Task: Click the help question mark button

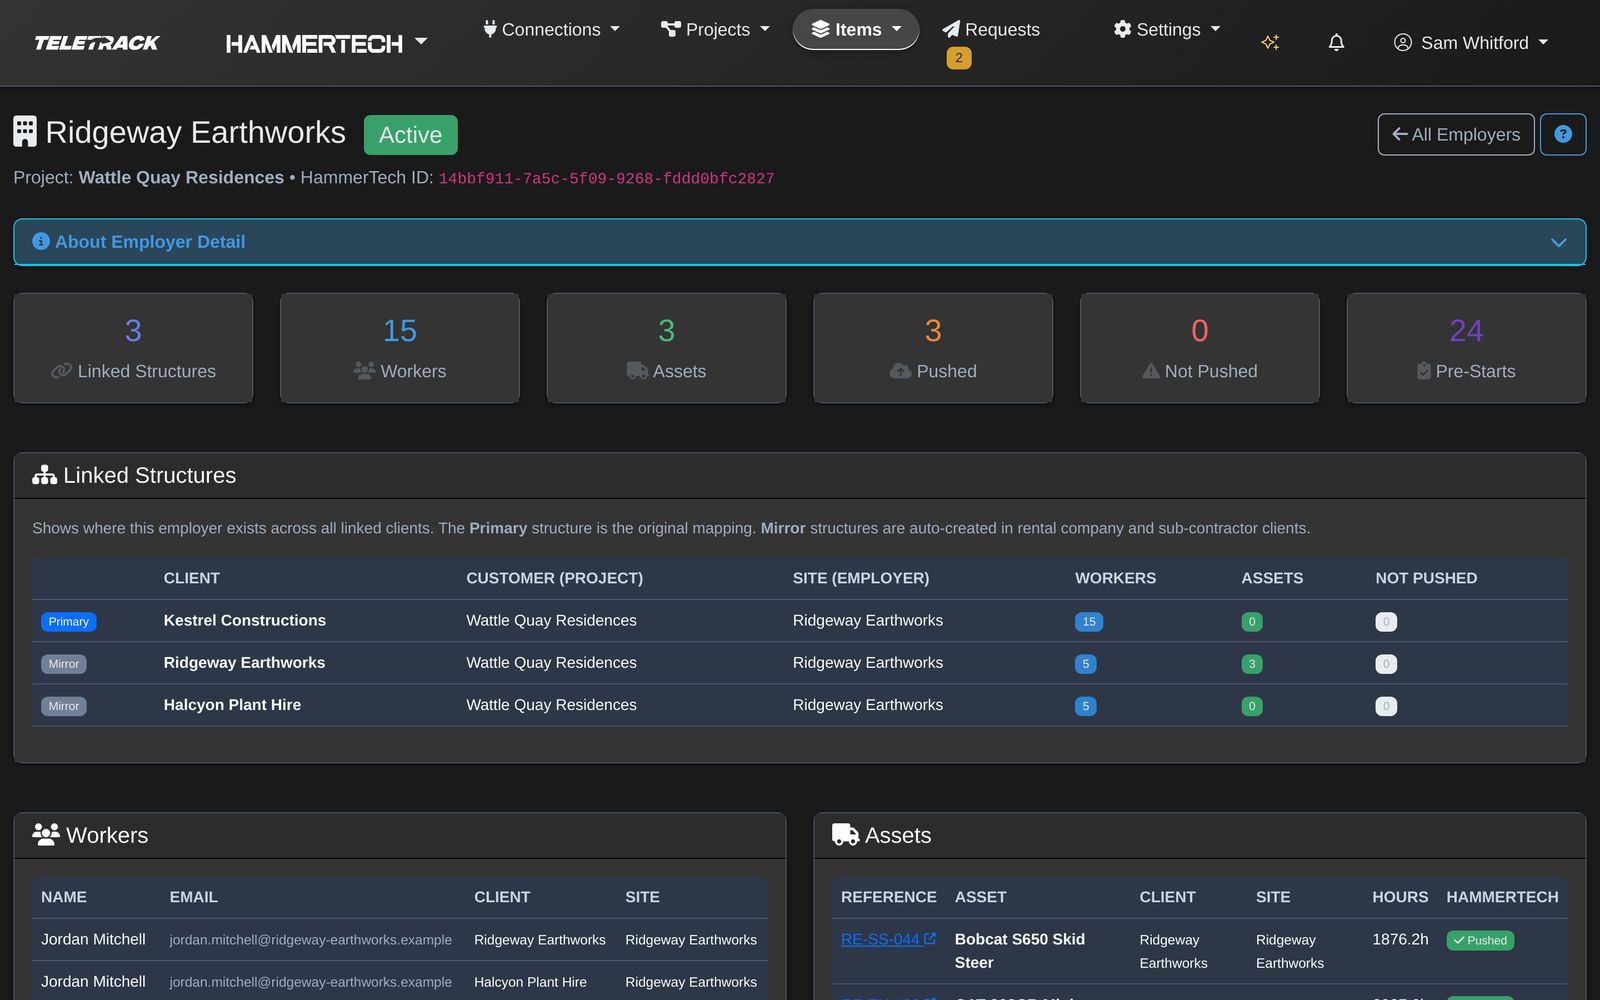Action: point(1563,134)
